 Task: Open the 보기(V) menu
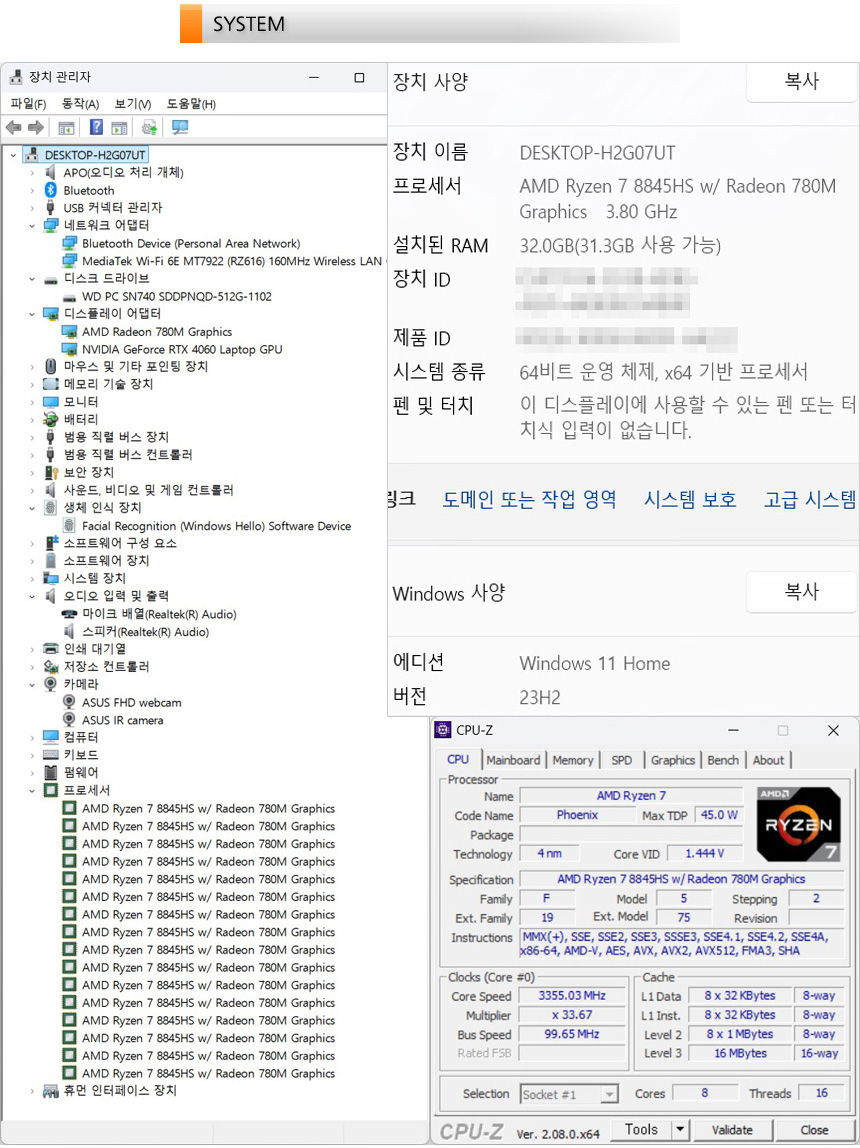pyautogui.click(x=132, y=104)
